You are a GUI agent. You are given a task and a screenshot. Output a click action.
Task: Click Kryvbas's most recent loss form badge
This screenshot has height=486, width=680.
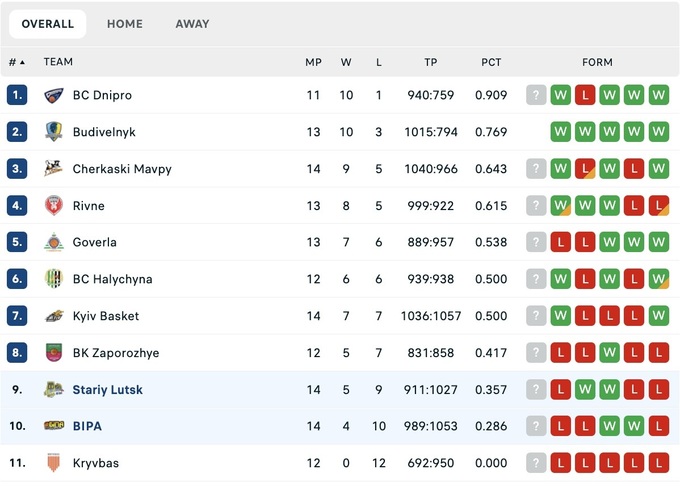[x=561, y=463]
